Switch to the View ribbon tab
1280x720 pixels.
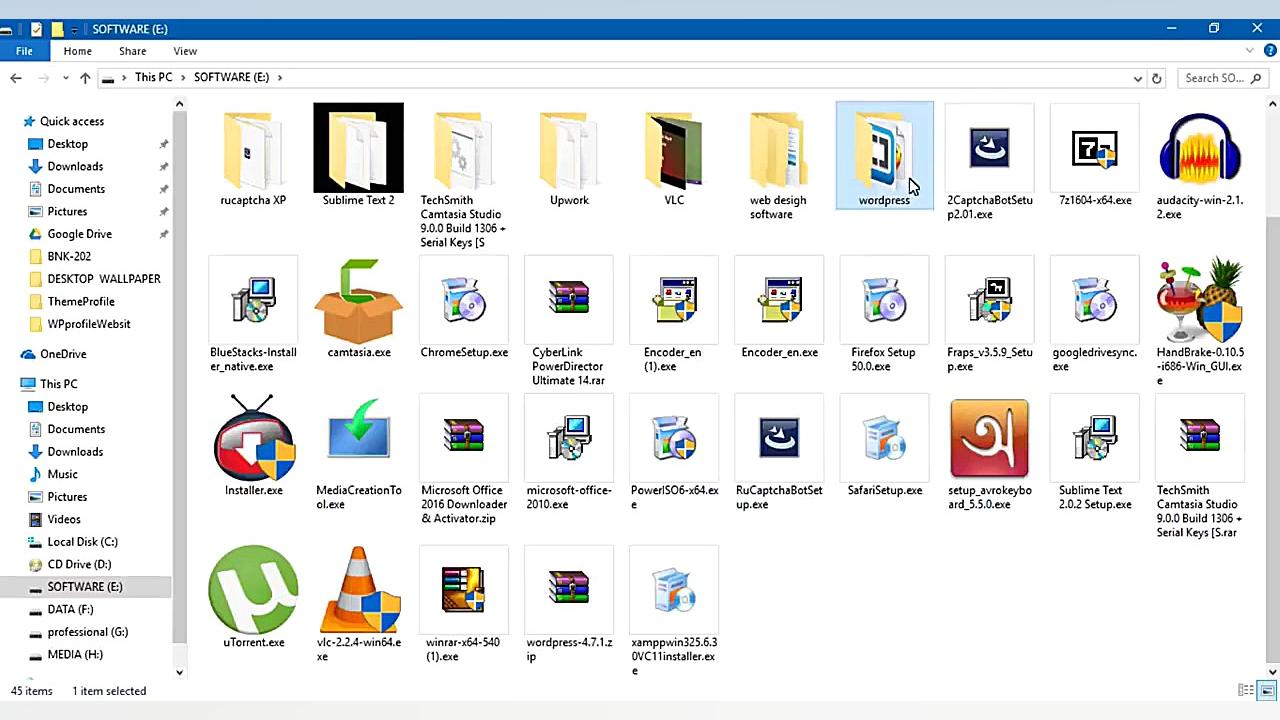point(185,51)
